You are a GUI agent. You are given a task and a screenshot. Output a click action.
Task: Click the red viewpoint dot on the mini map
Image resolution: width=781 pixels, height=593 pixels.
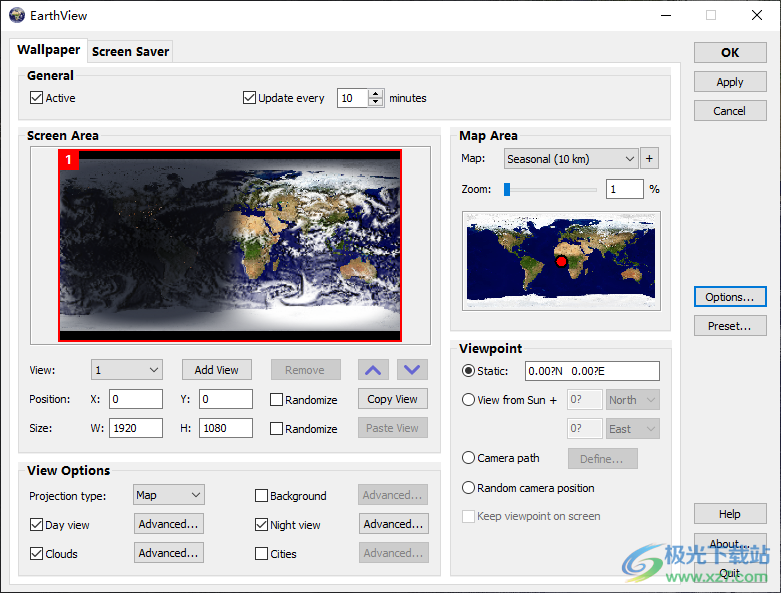[x=561, y=261]
